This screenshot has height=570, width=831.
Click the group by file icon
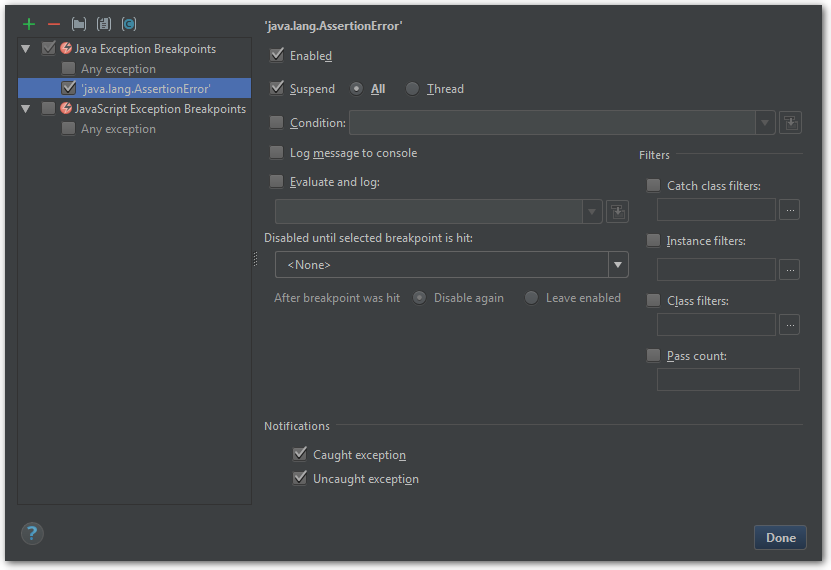coord(104,24)
